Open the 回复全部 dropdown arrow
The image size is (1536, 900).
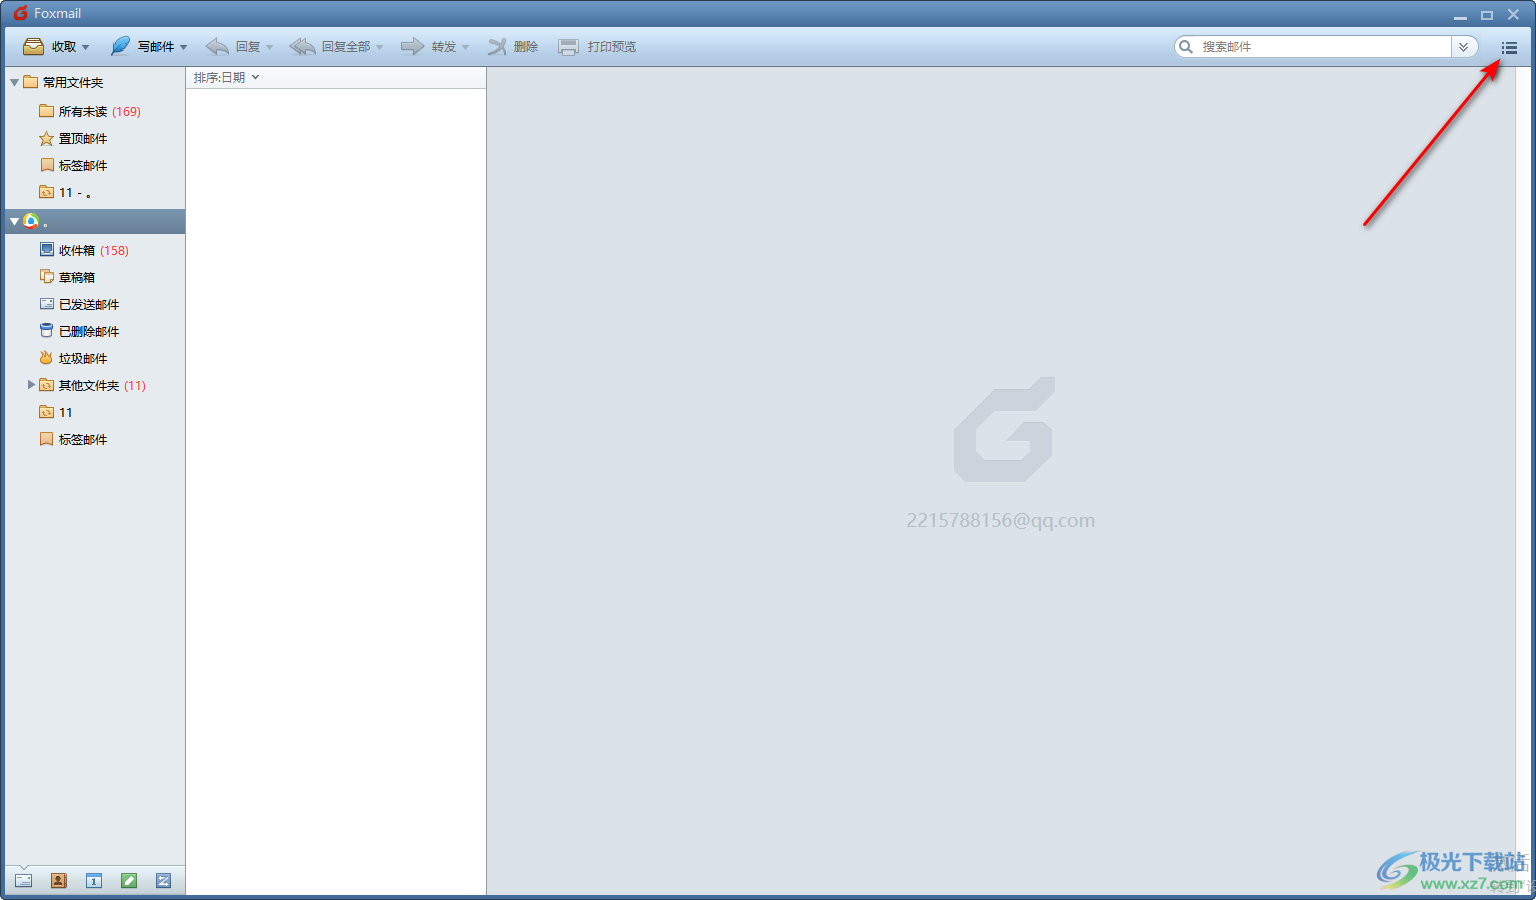[x=380, y=48]
